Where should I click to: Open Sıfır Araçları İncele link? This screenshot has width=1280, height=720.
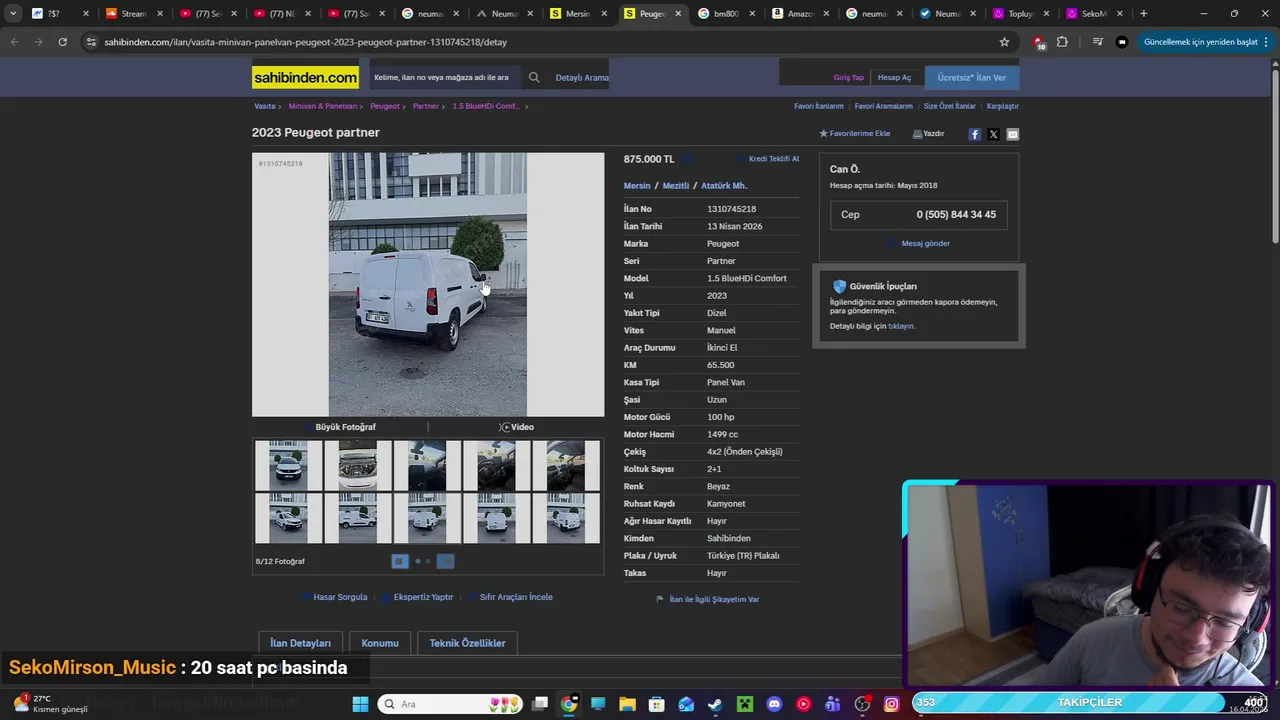click(516, 597)
